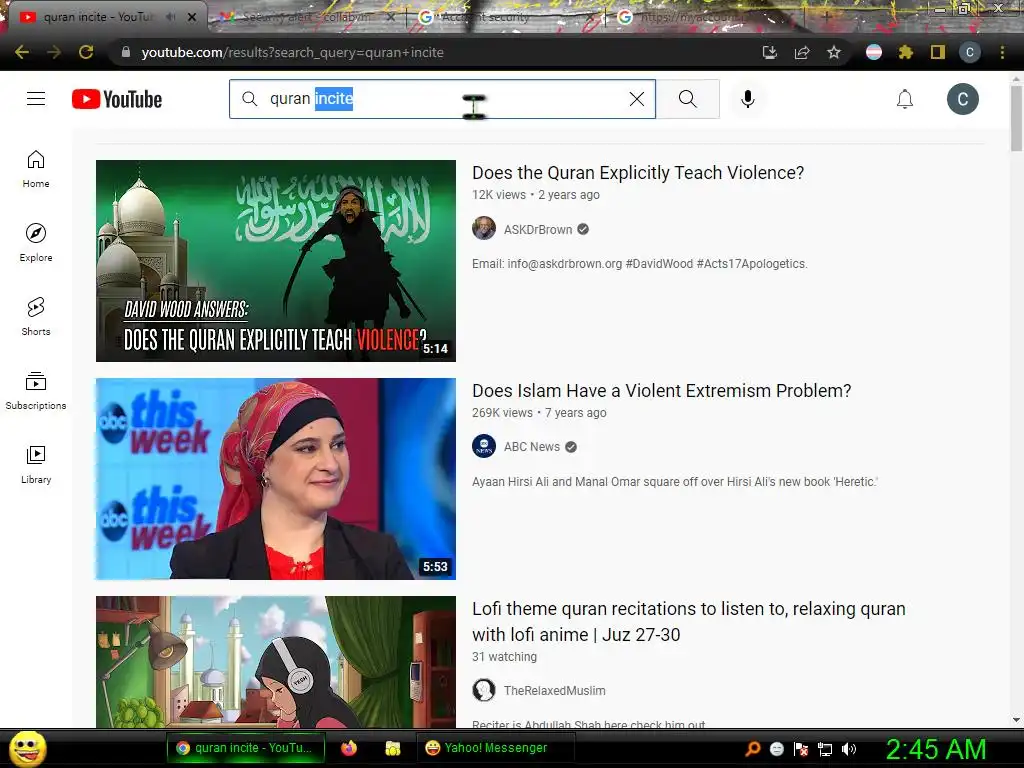Viewport: 1024px width, 768px height.
Task: Open the ABC This Week video thumbnail
Action: [x=276, y=479]
